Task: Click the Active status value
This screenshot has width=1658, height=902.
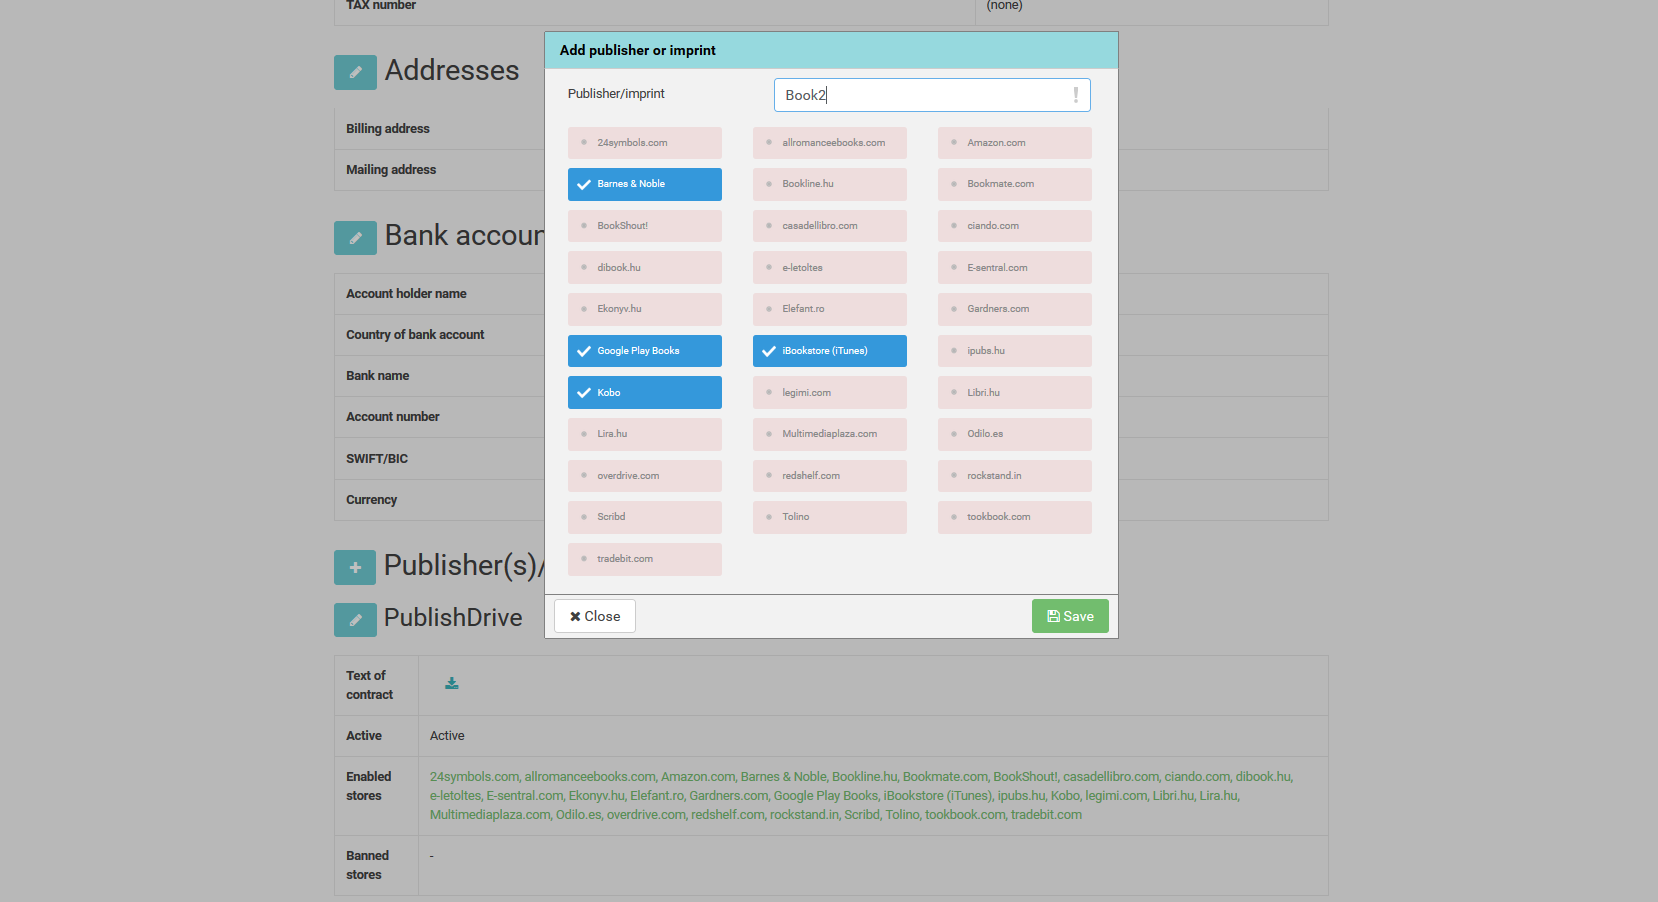Action: coord(447,736)
